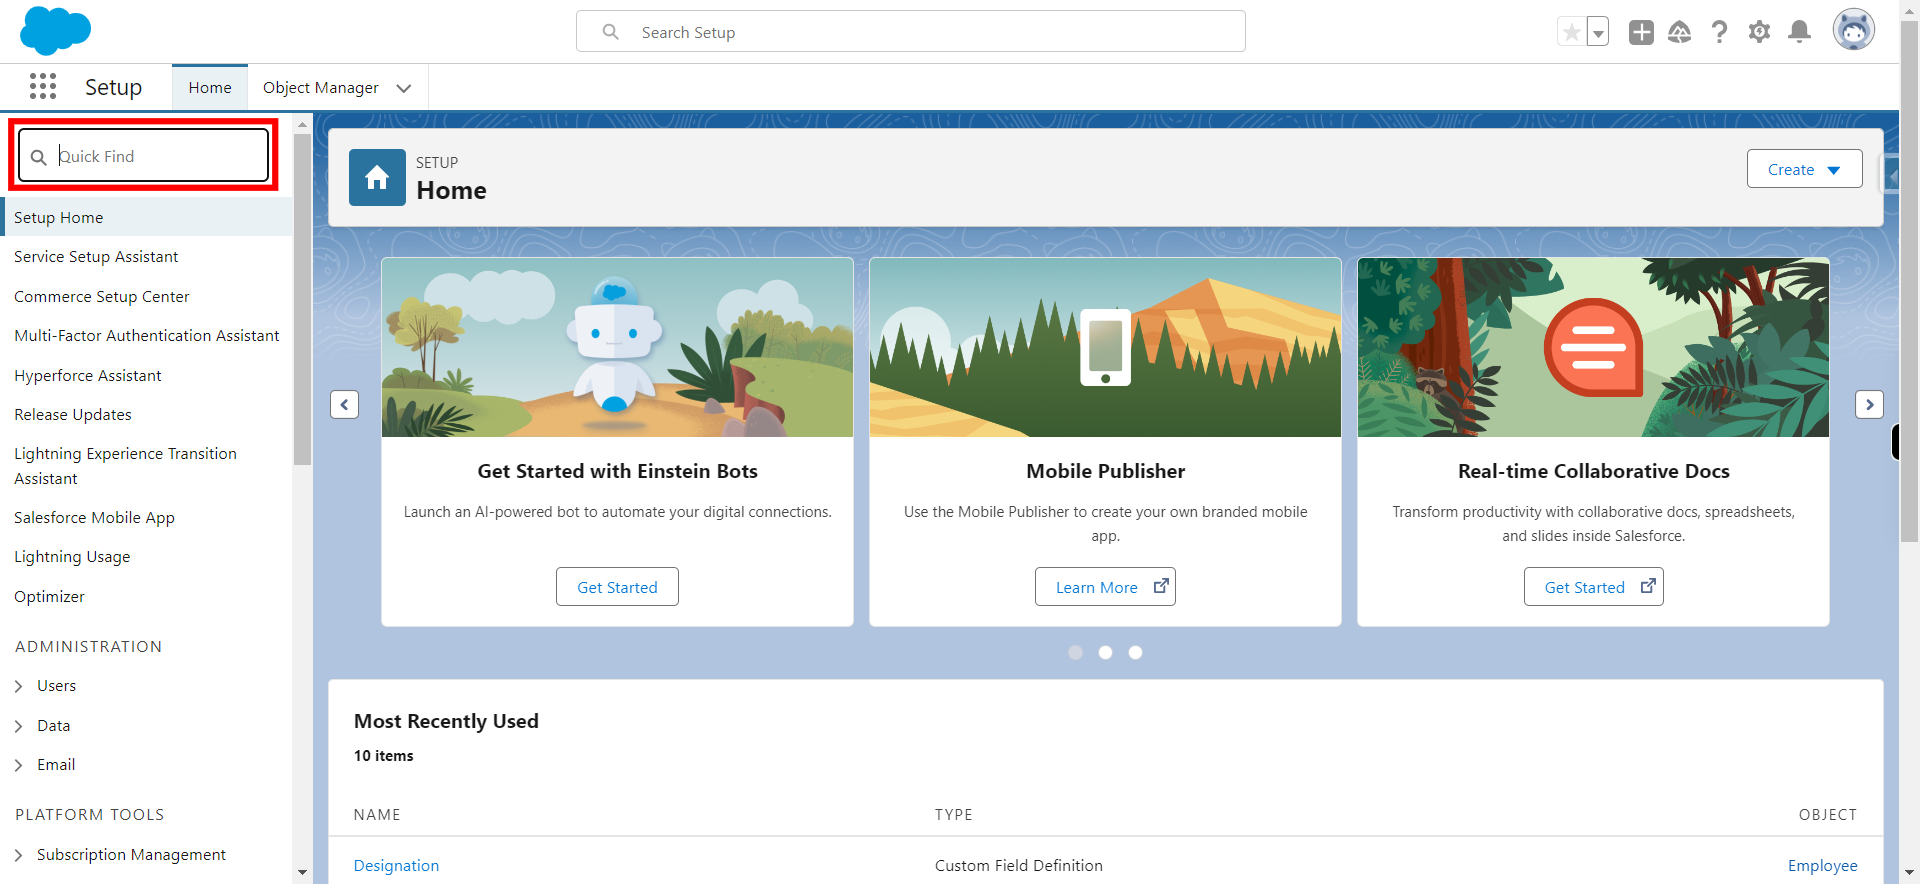The width and height of the screenshot is (1920, 884).
Task: Click Get Started for Einstein Bots
Action: click(x=617, y=587)
